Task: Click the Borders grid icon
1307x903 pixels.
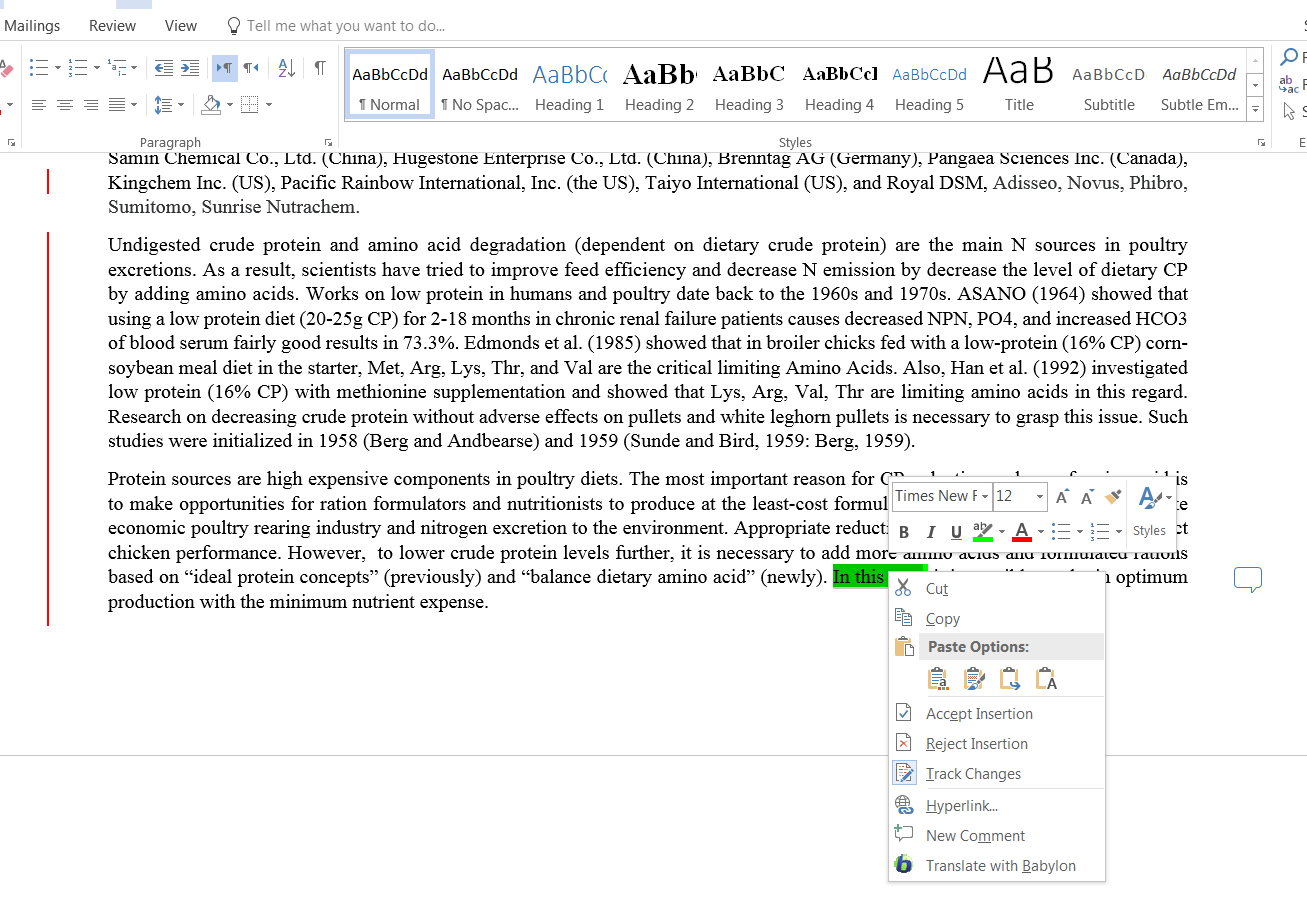Action: pyautogui.click(x=250, y=105)
